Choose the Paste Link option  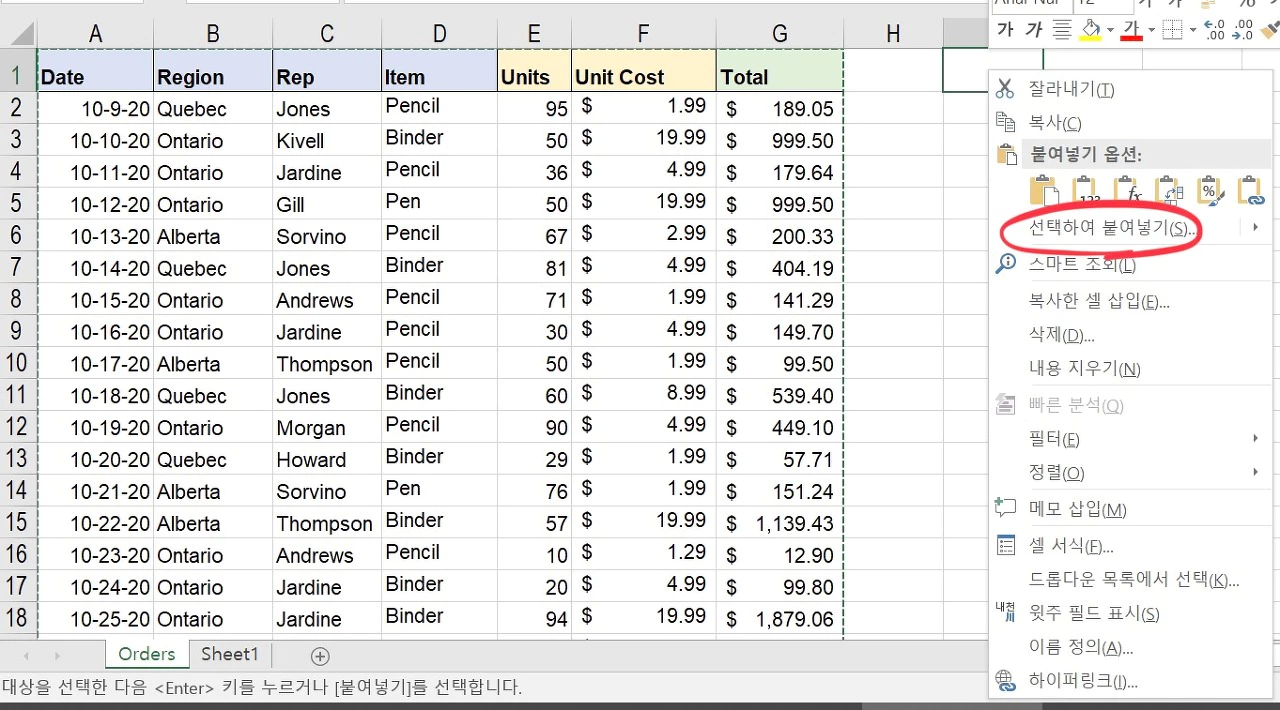coord(1252,191)
